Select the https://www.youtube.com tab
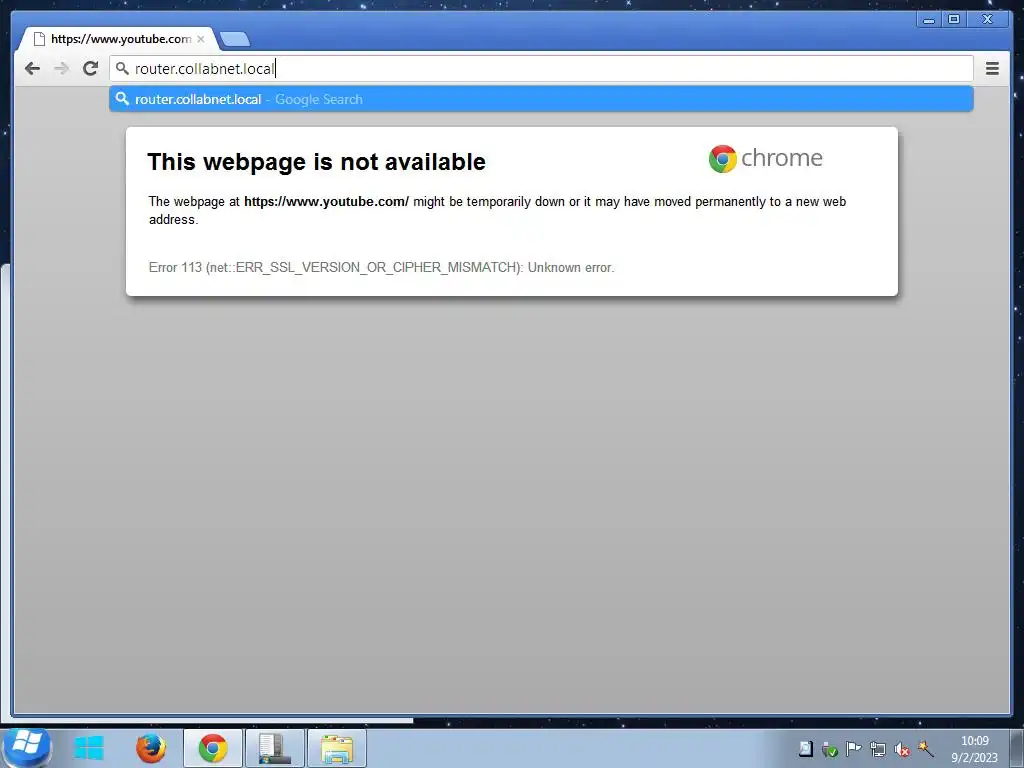1024x768 pixels. pyautogui.click(x=116, y=39)
